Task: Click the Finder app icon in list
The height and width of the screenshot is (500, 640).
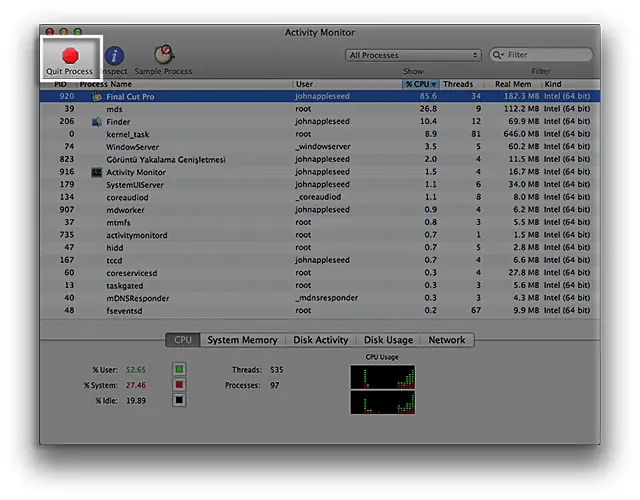Action: 97,122
